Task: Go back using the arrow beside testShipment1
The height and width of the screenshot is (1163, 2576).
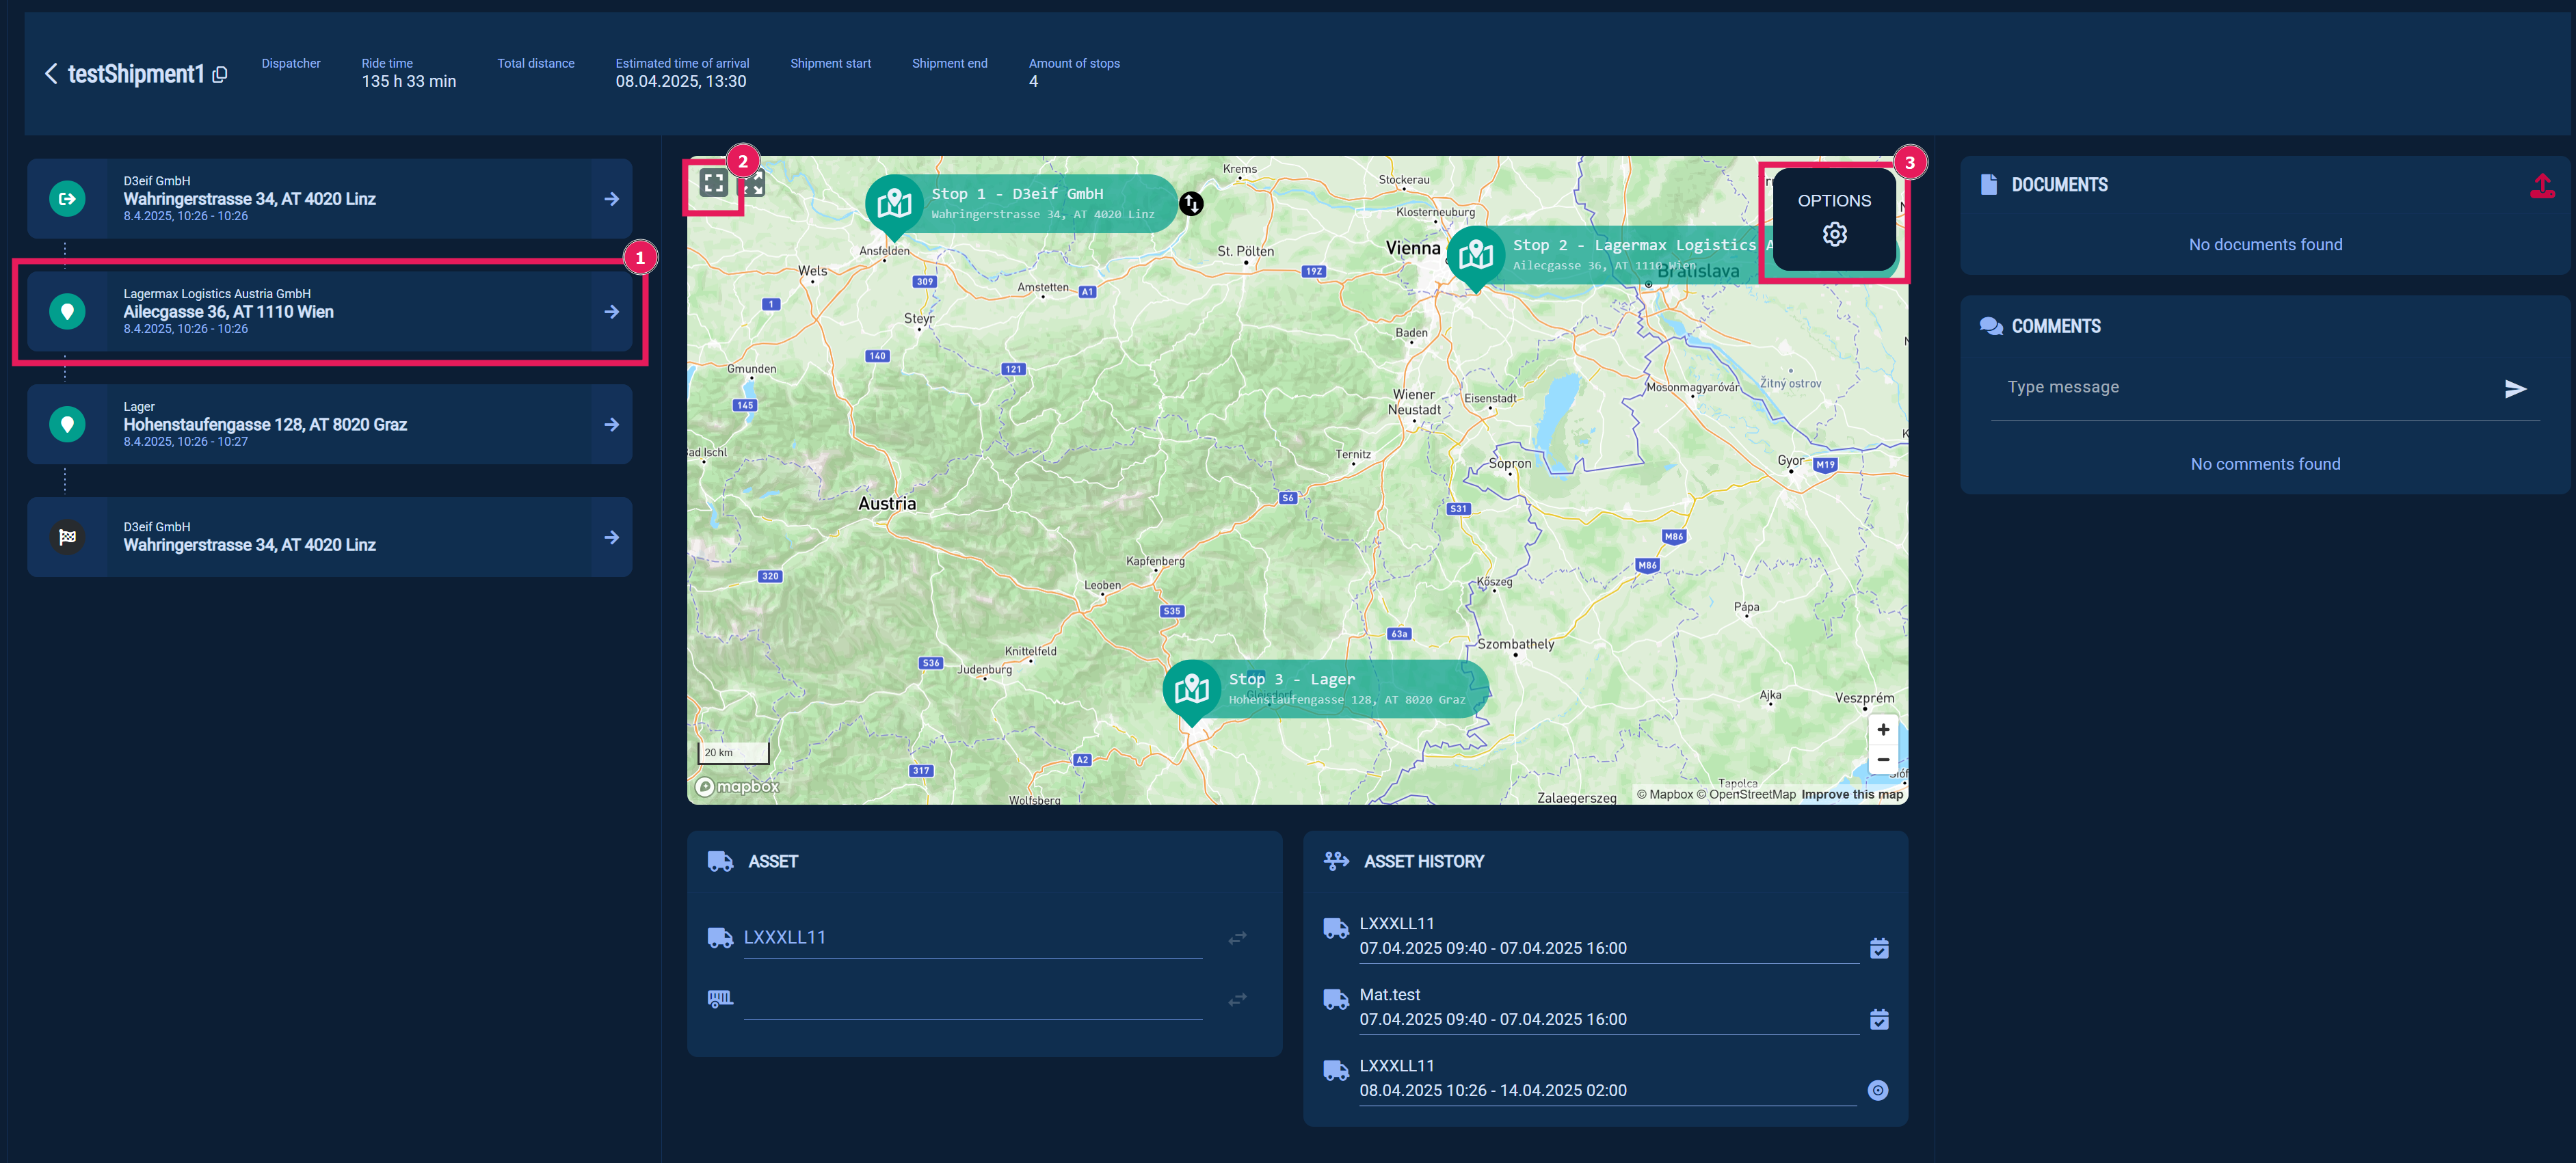Action: coord(51,74)
